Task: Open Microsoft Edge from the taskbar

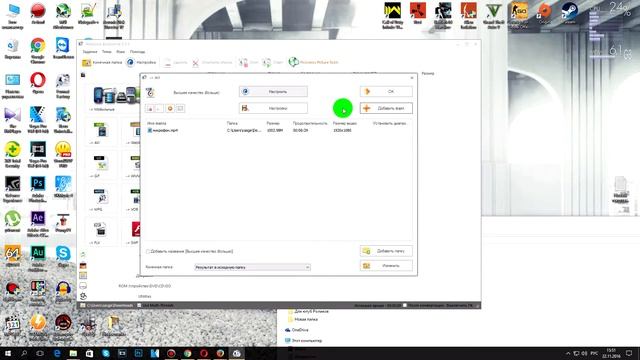Action: [x=57, y=353]
